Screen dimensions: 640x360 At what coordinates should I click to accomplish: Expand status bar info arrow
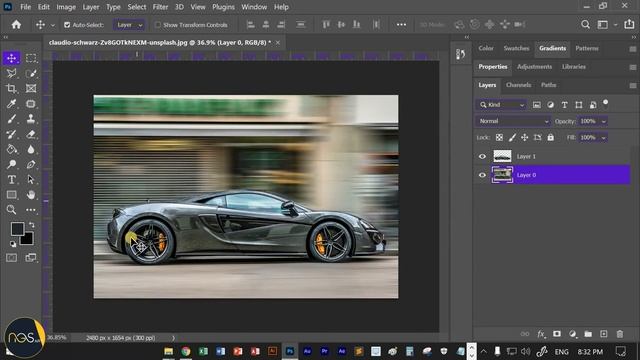[173, 338]
